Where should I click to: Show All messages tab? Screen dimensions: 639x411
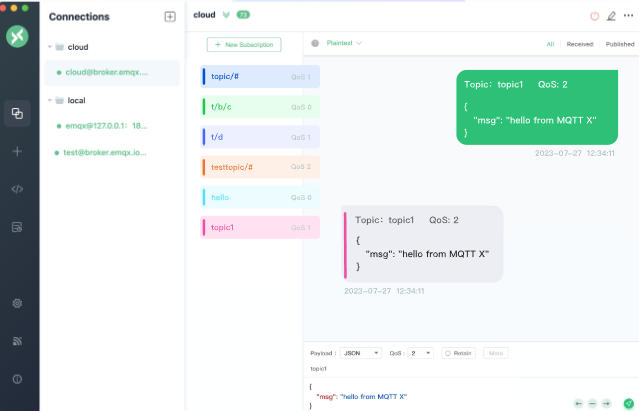[x=550, y=44]
